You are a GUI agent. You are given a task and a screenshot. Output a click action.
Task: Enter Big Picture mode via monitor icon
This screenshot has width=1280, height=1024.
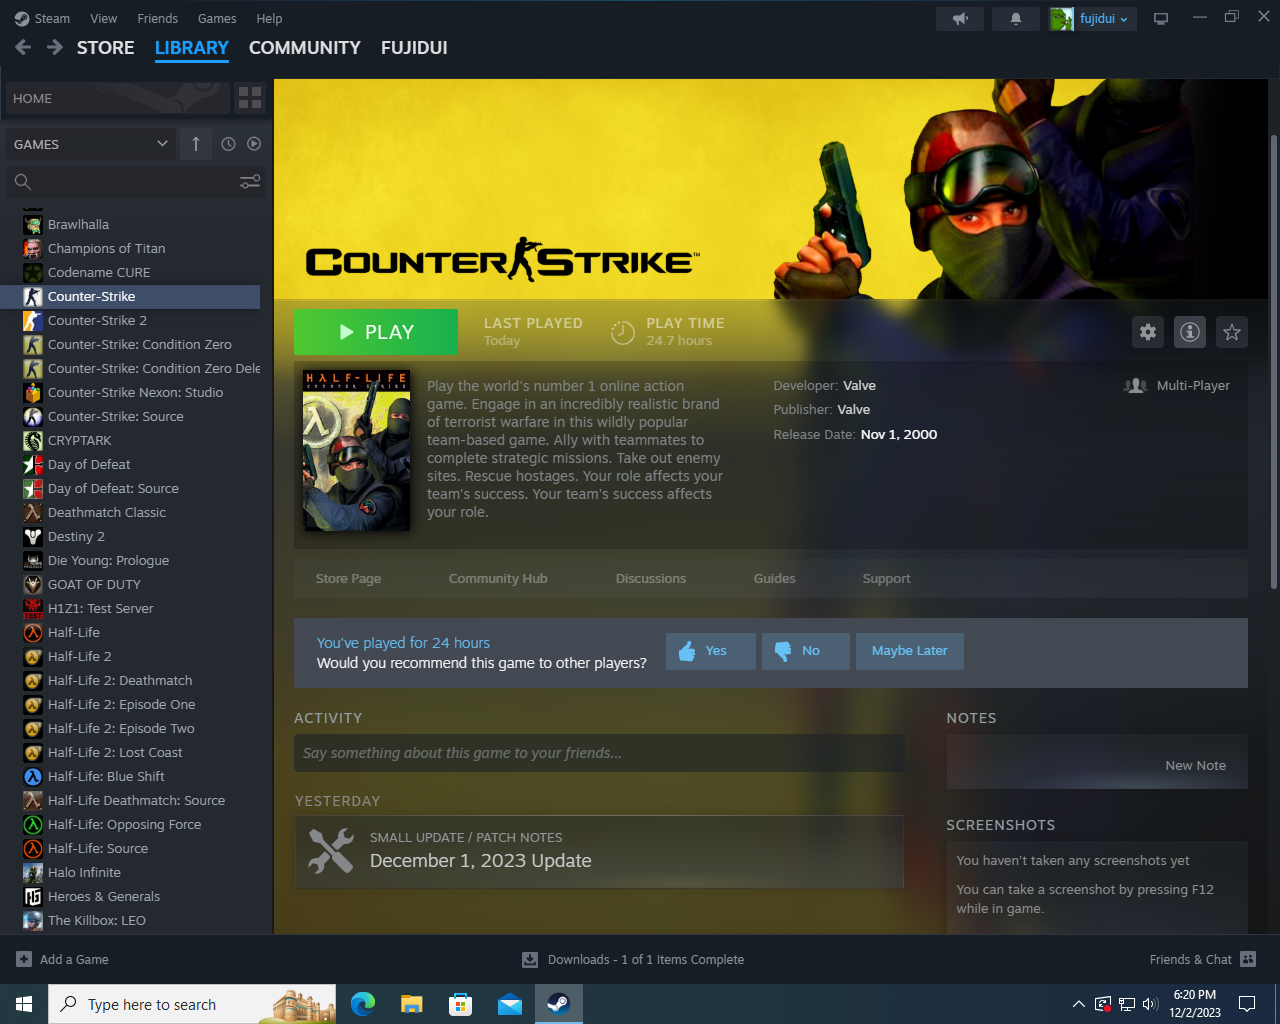pyautogui.click(x=1161, y=19)
